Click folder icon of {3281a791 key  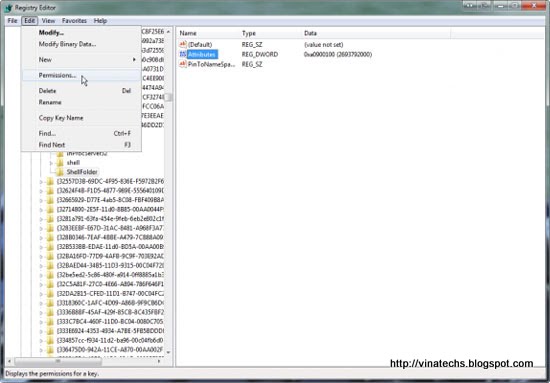pos(50,219)
